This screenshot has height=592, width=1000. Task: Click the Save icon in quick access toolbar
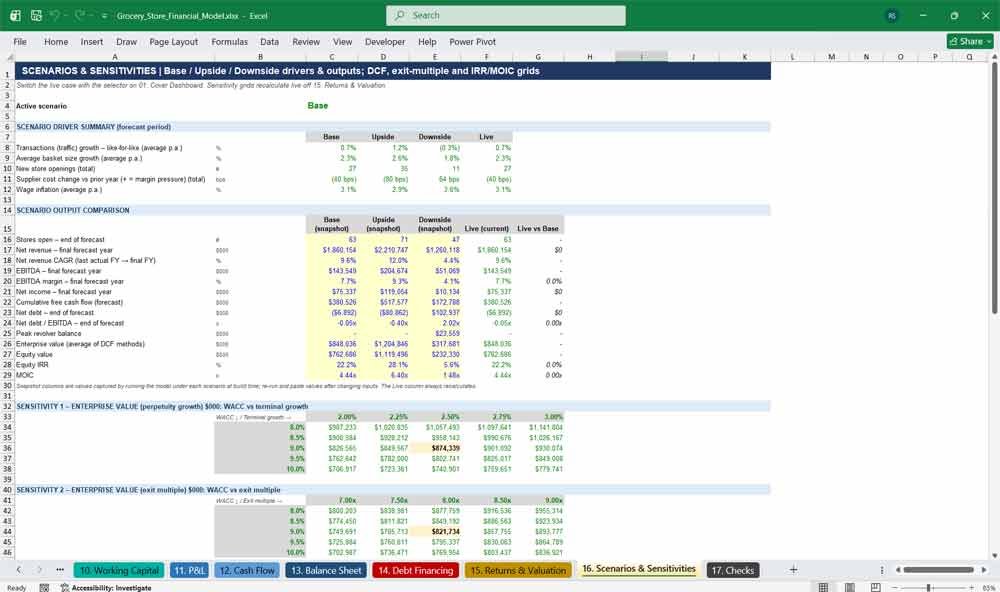pos(36,15)
